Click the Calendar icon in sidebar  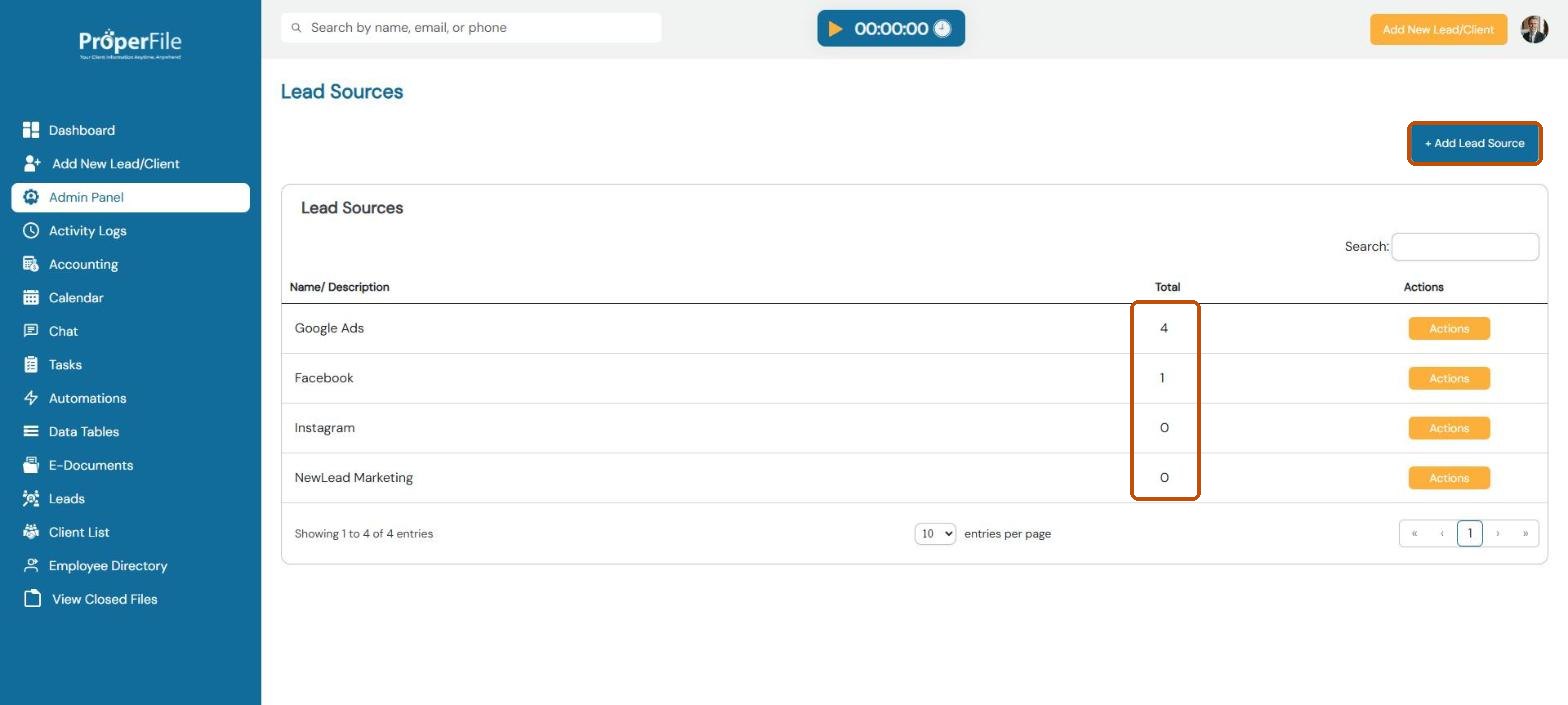point(31,298)
